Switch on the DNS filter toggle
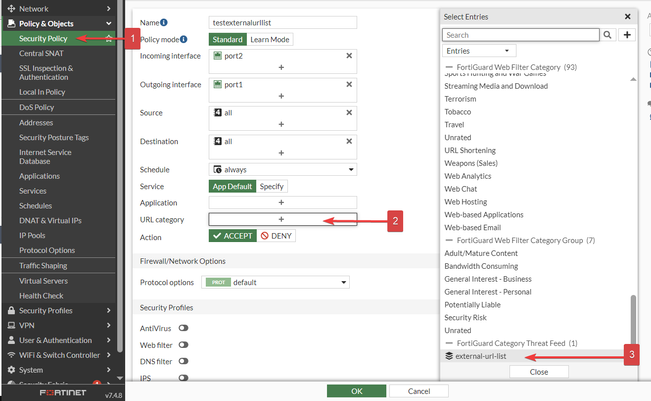651x401 pixels. 184,363
